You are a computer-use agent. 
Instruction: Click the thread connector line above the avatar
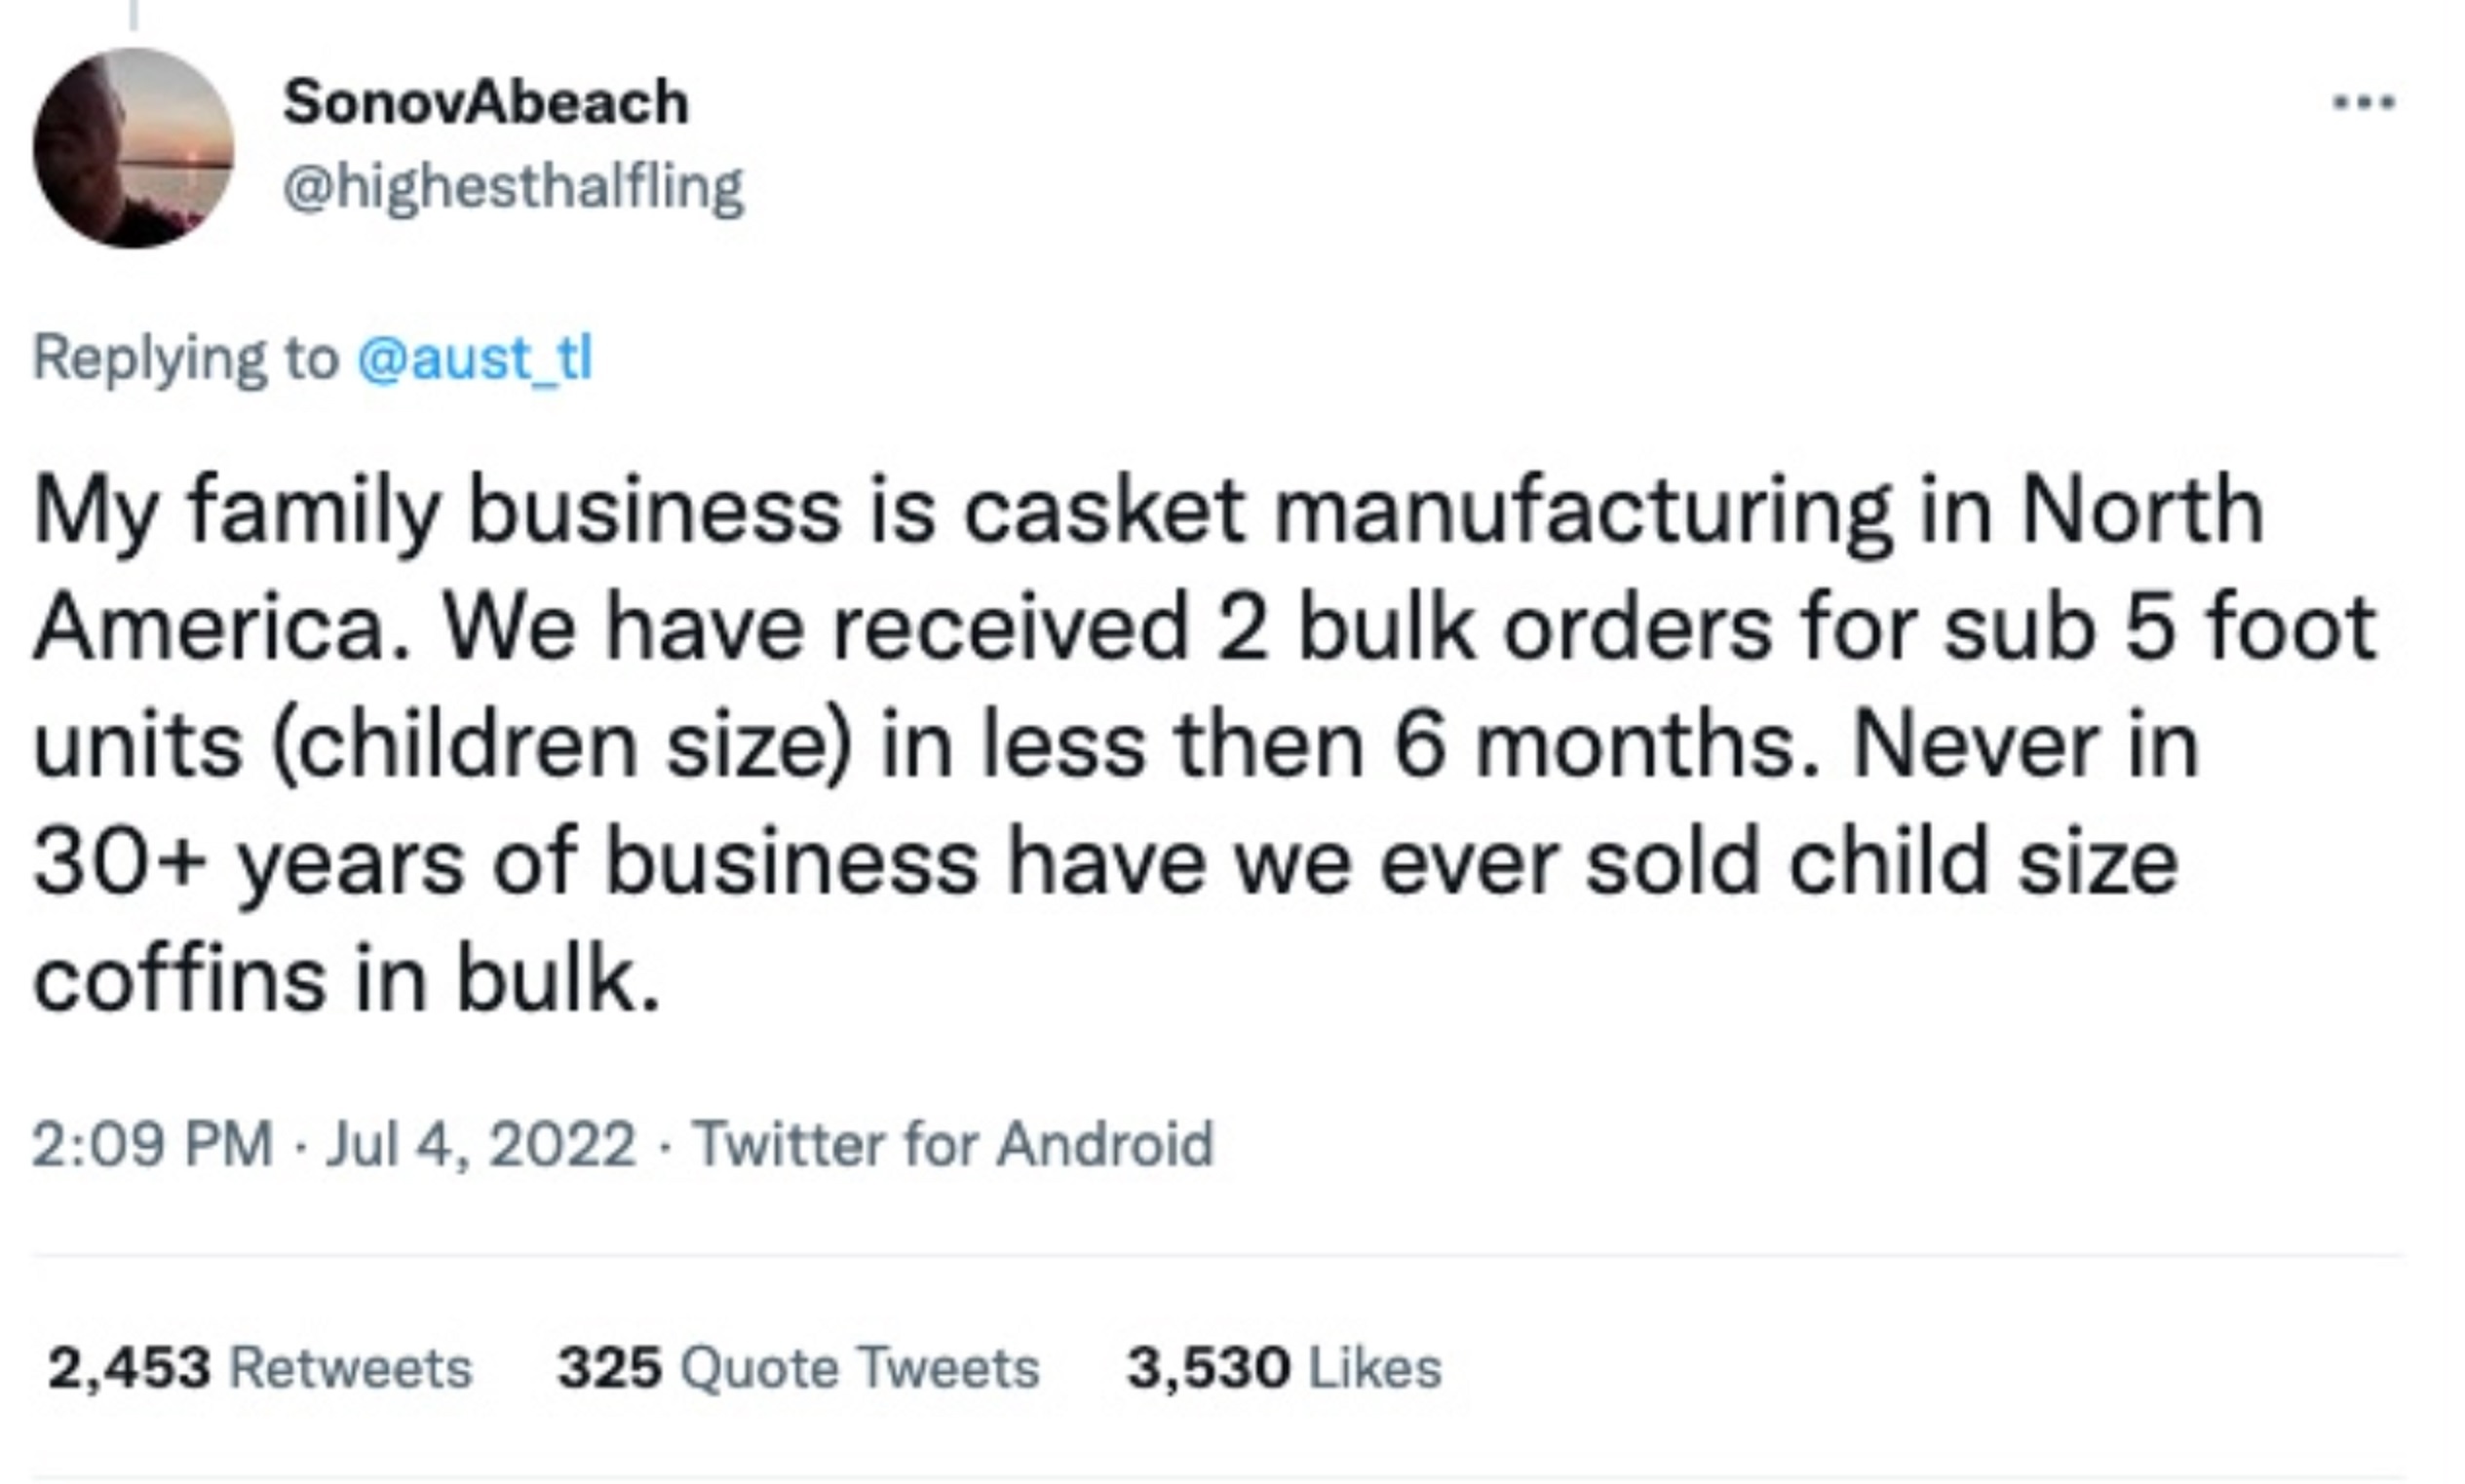click(x=133, y=14)
